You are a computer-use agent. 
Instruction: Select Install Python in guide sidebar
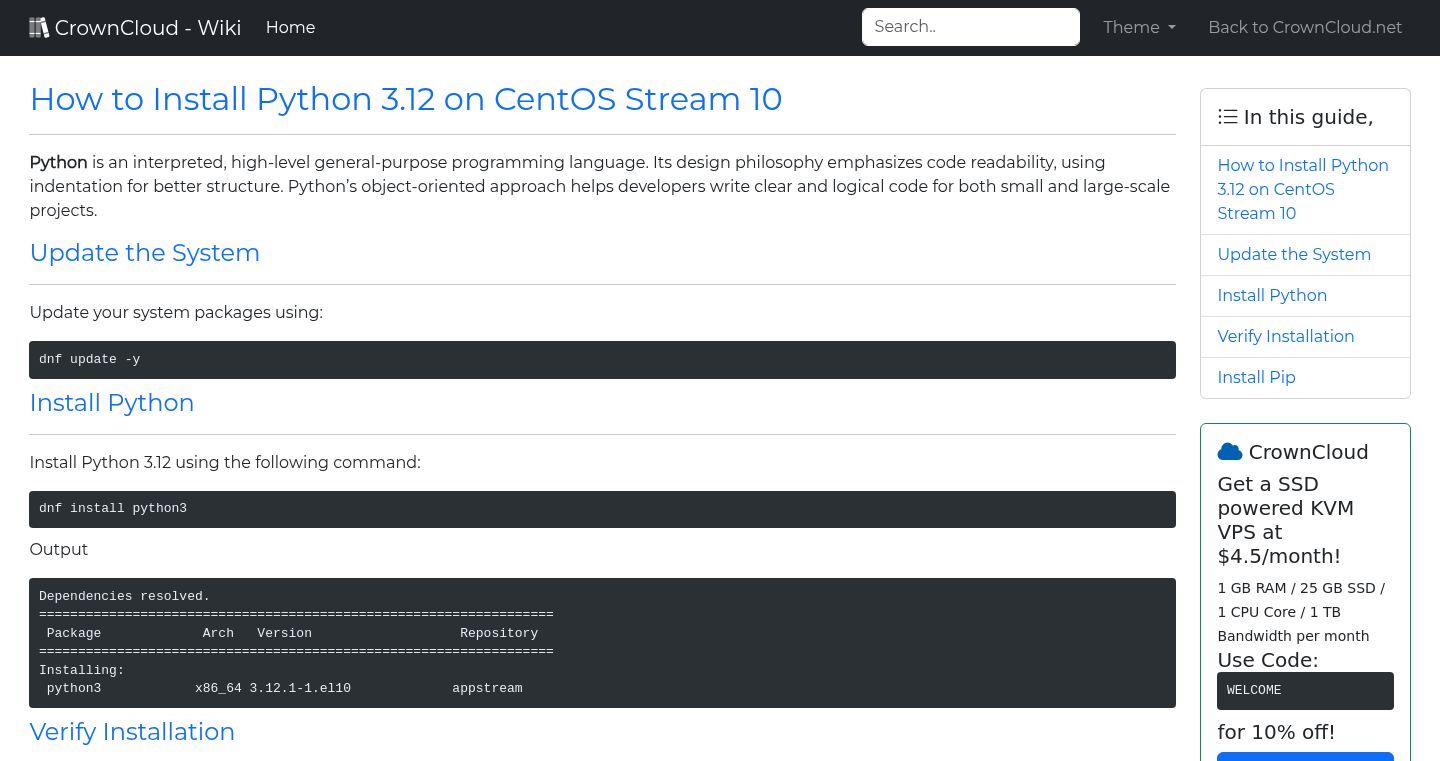click(1271, 295)
